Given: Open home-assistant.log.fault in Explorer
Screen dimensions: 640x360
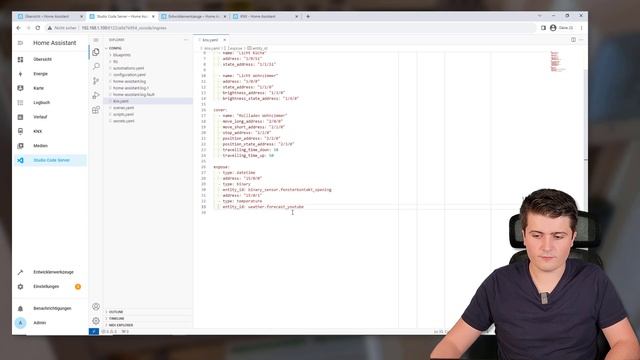Looking at the screenshot, I should coord(133,94).
